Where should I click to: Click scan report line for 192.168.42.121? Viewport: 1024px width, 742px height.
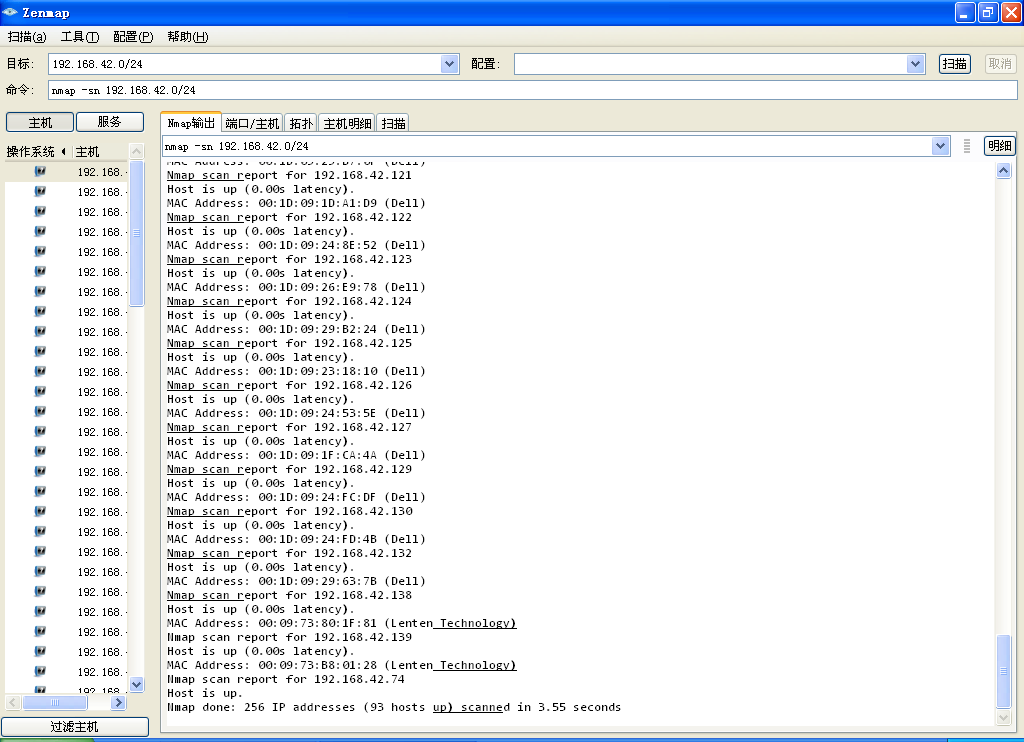289,175
